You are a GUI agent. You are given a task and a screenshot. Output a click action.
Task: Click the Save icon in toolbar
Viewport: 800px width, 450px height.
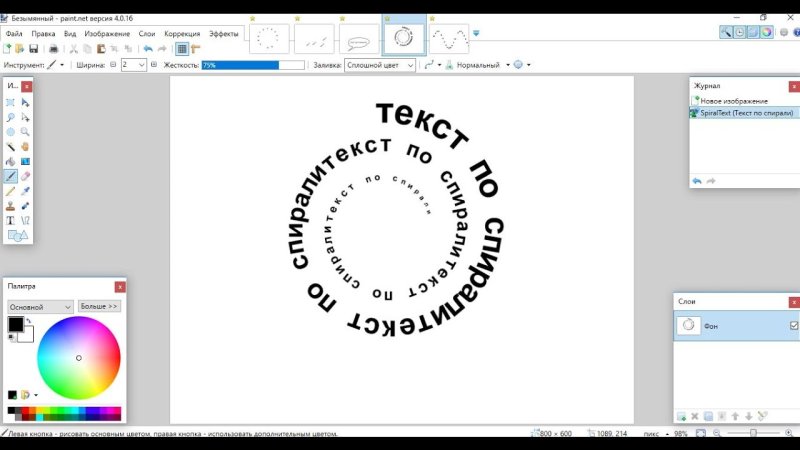click(x=33, y=49)
